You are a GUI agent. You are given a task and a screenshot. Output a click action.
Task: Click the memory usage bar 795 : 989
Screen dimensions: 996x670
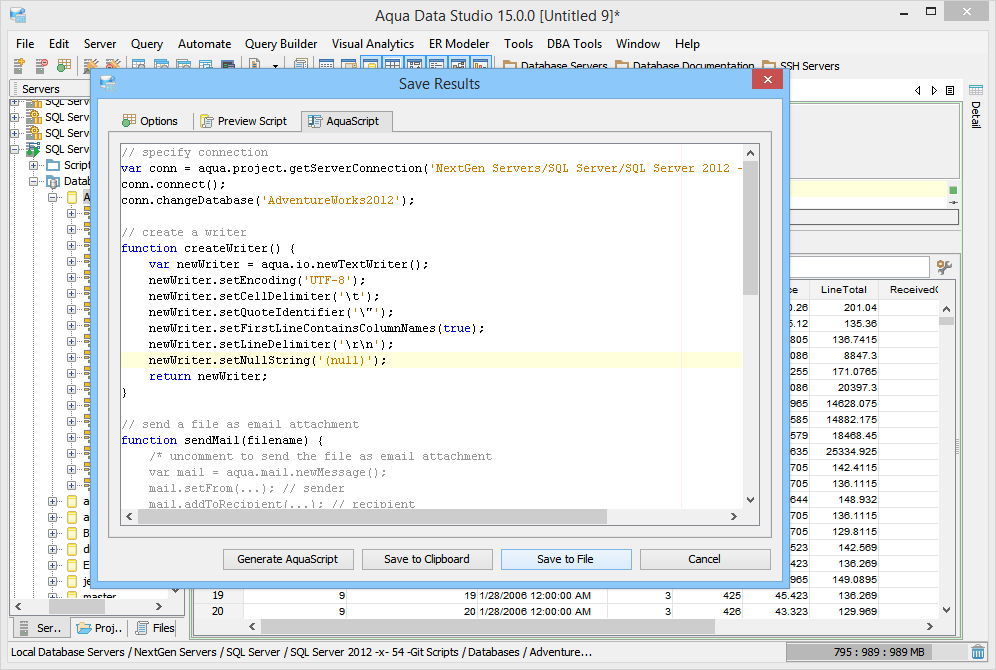878,652
